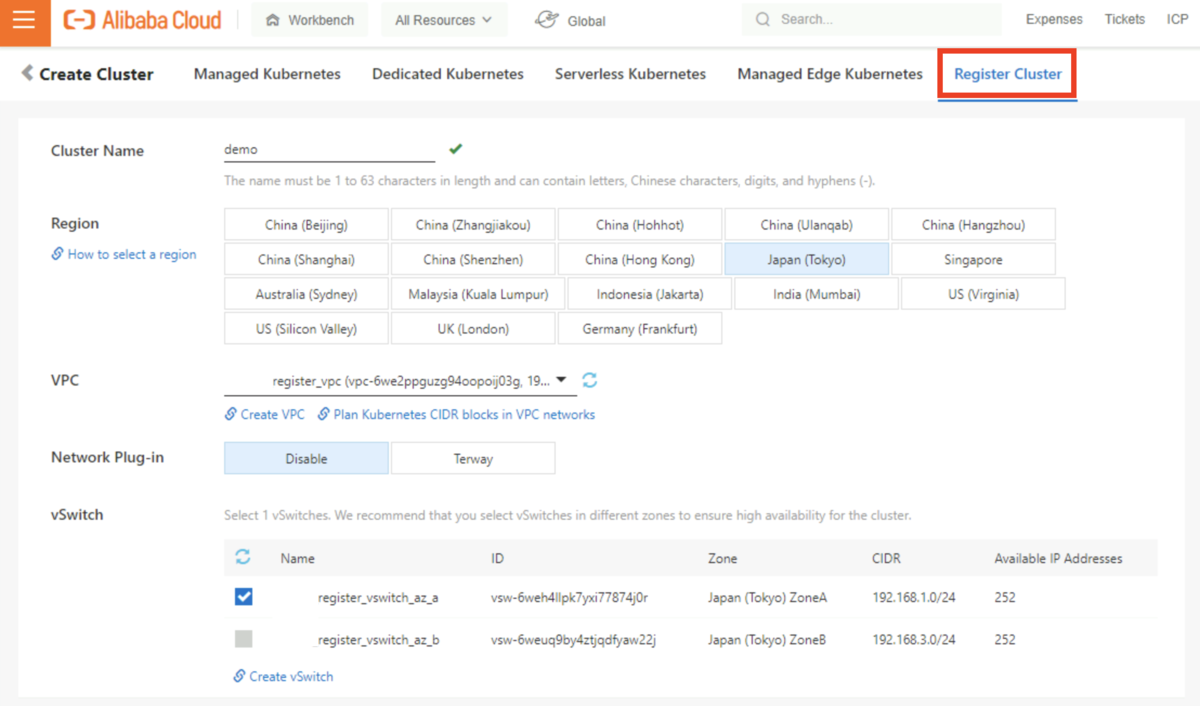Screen dimensions: 1200x706
Task: Select the China (Ulanqab) region
Action: [806, 225]
